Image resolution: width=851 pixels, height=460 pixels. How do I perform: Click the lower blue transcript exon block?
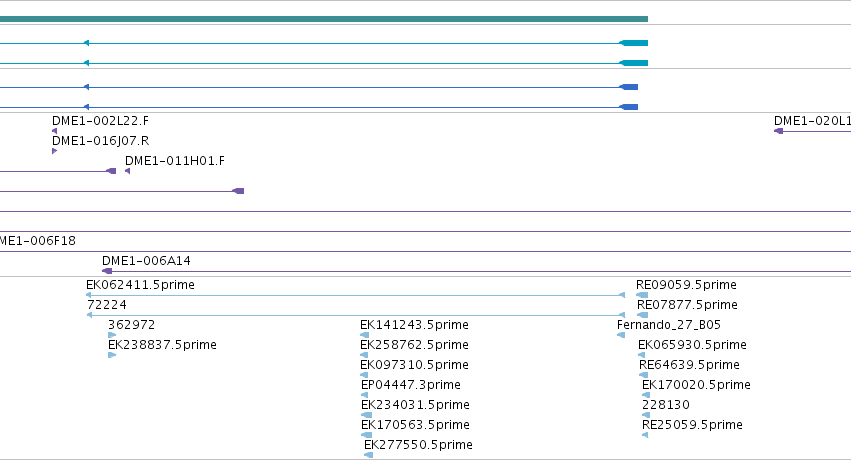click(629, 107)
